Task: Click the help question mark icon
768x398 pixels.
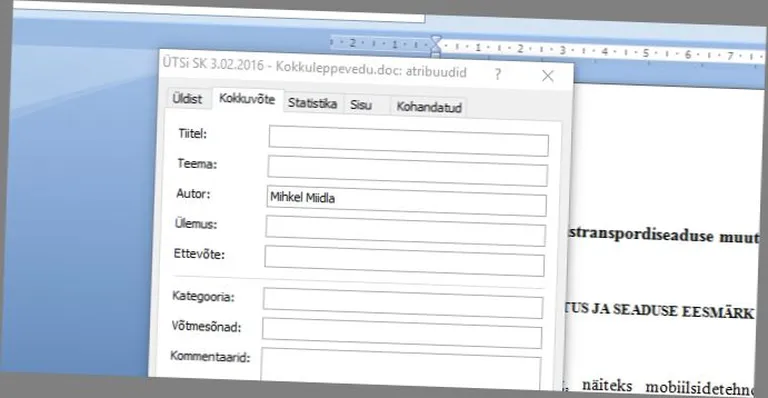Action: pos(498,74)
